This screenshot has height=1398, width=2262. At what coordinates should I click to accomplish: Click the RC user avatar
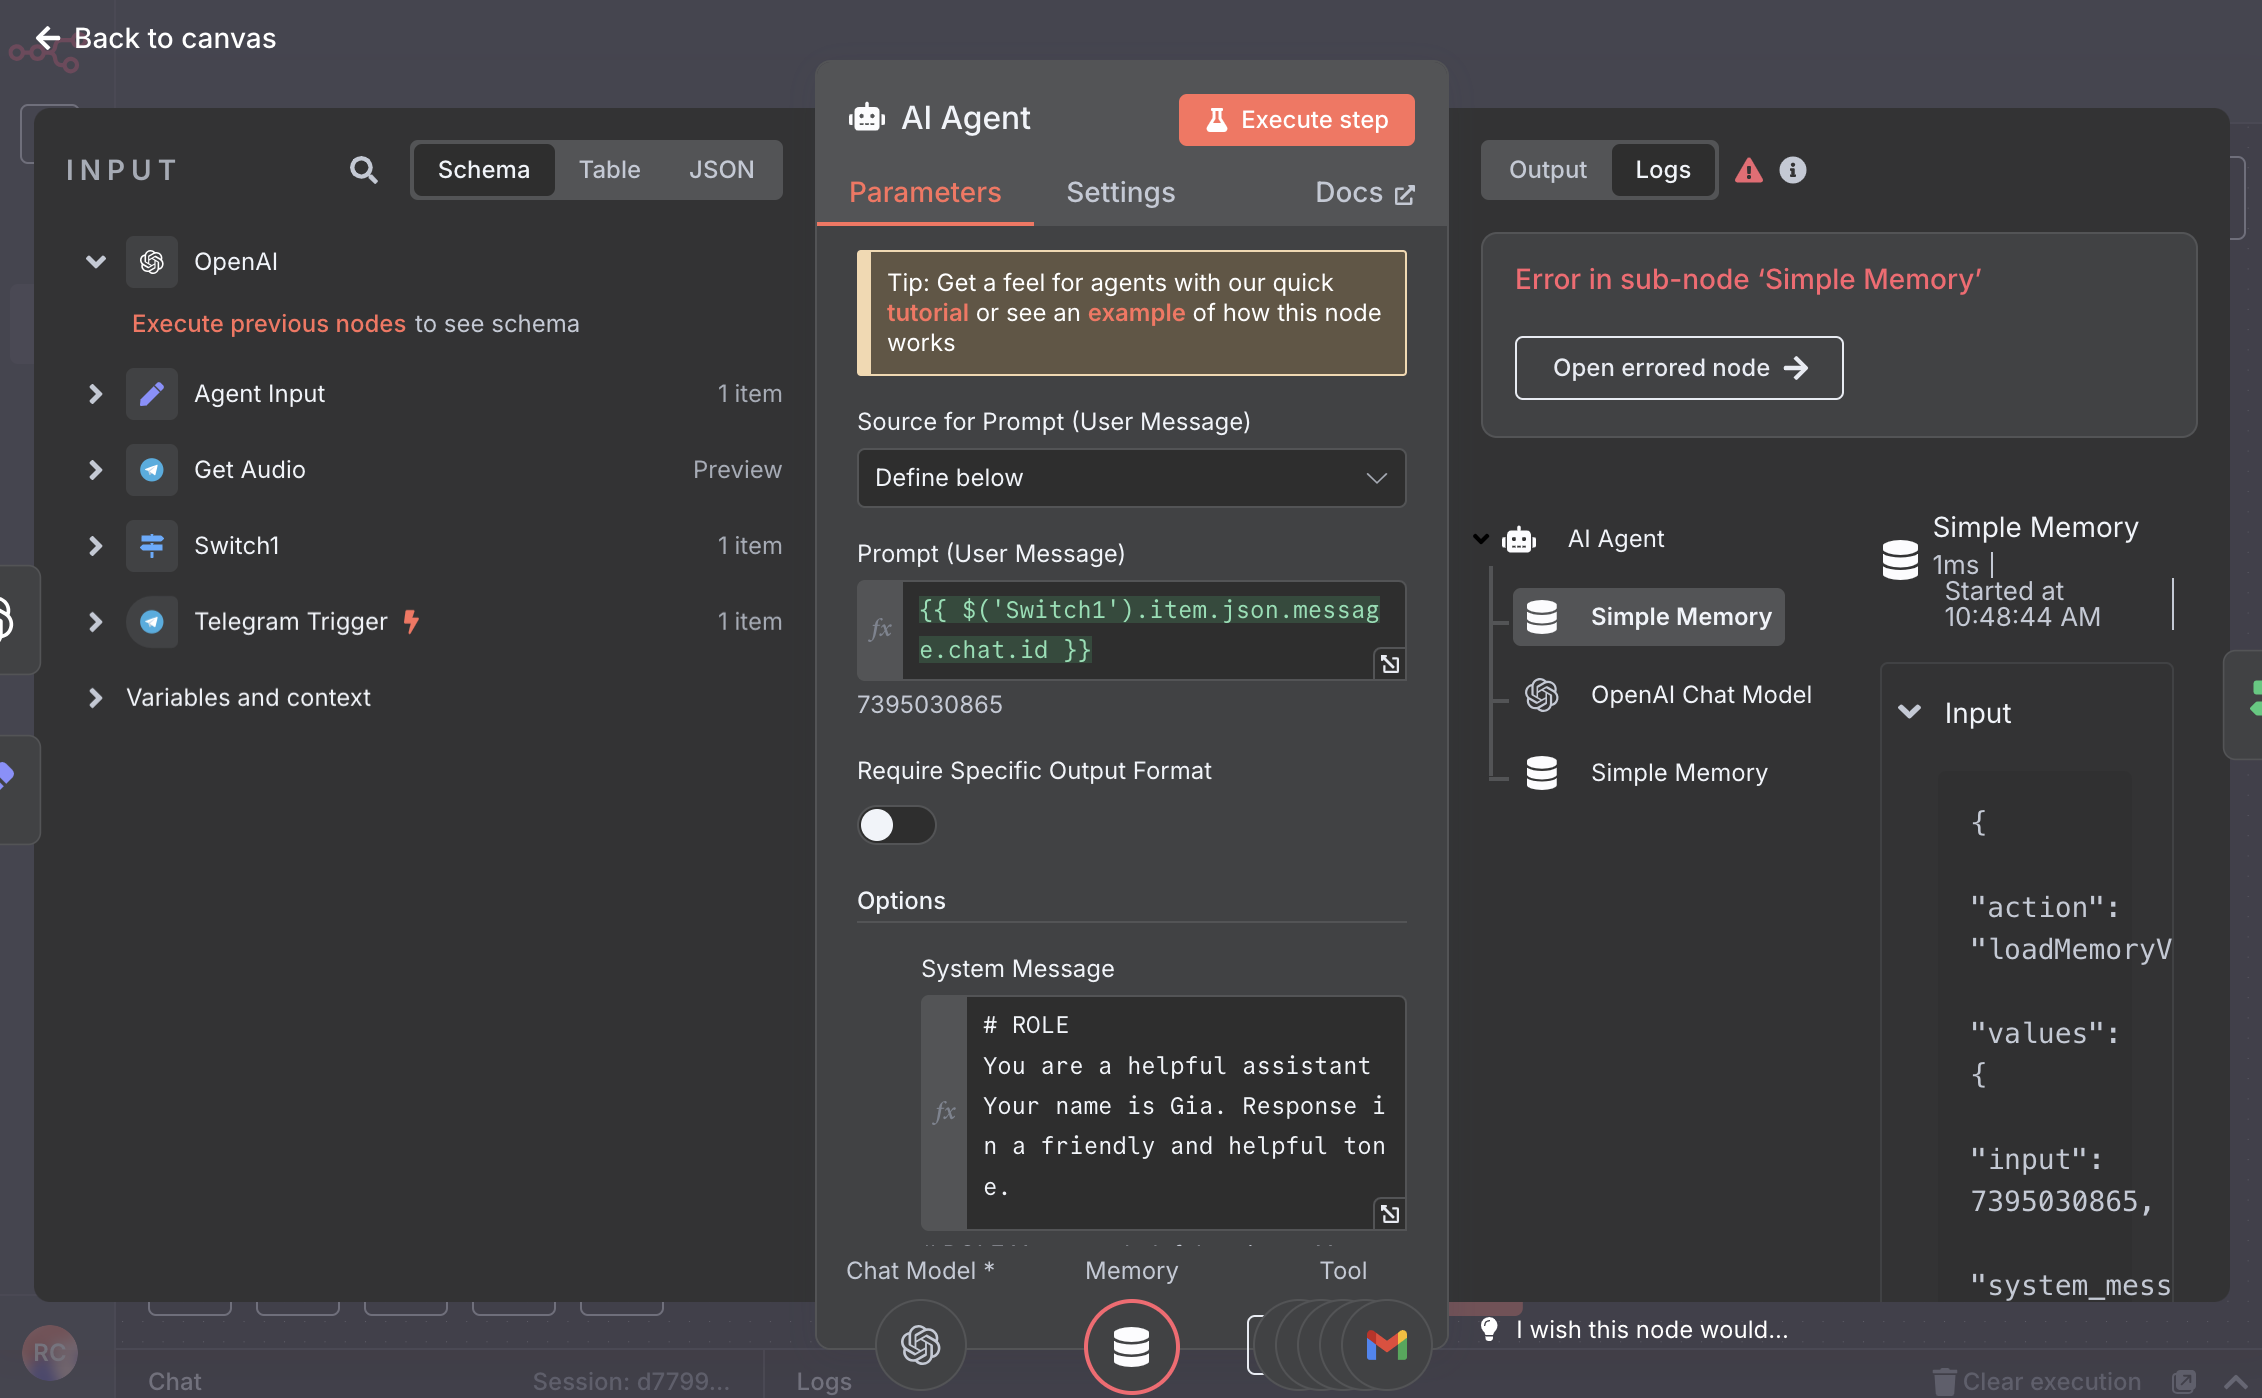point(50,1353)
